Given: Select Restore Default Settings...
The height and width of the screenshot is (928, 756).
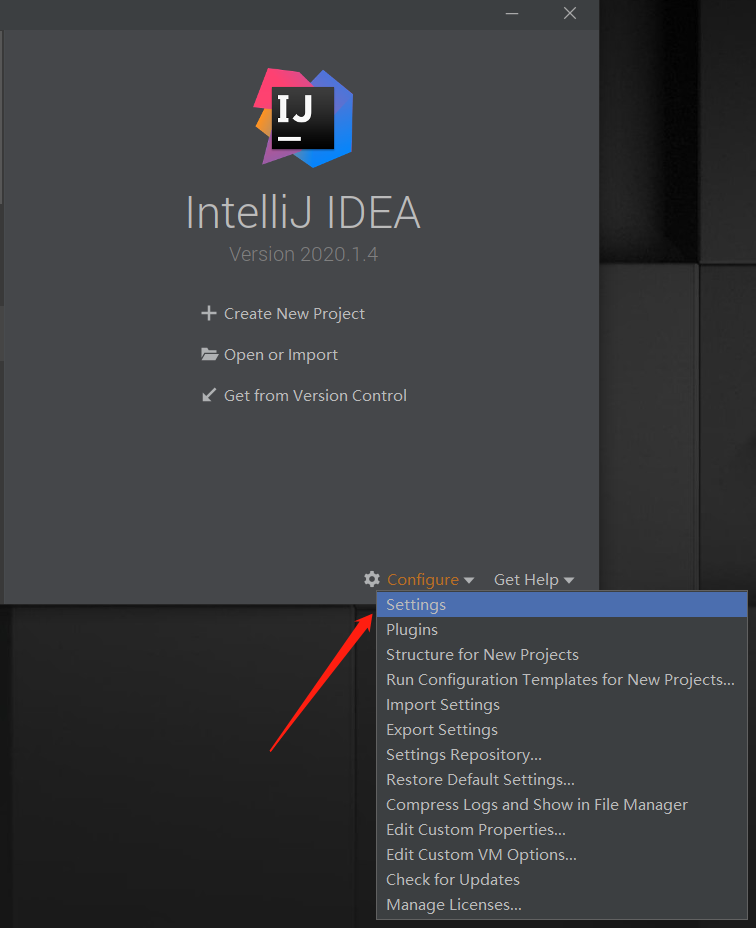Looking at the screenshot, I should pyautogui.click(x=562, y=779).
